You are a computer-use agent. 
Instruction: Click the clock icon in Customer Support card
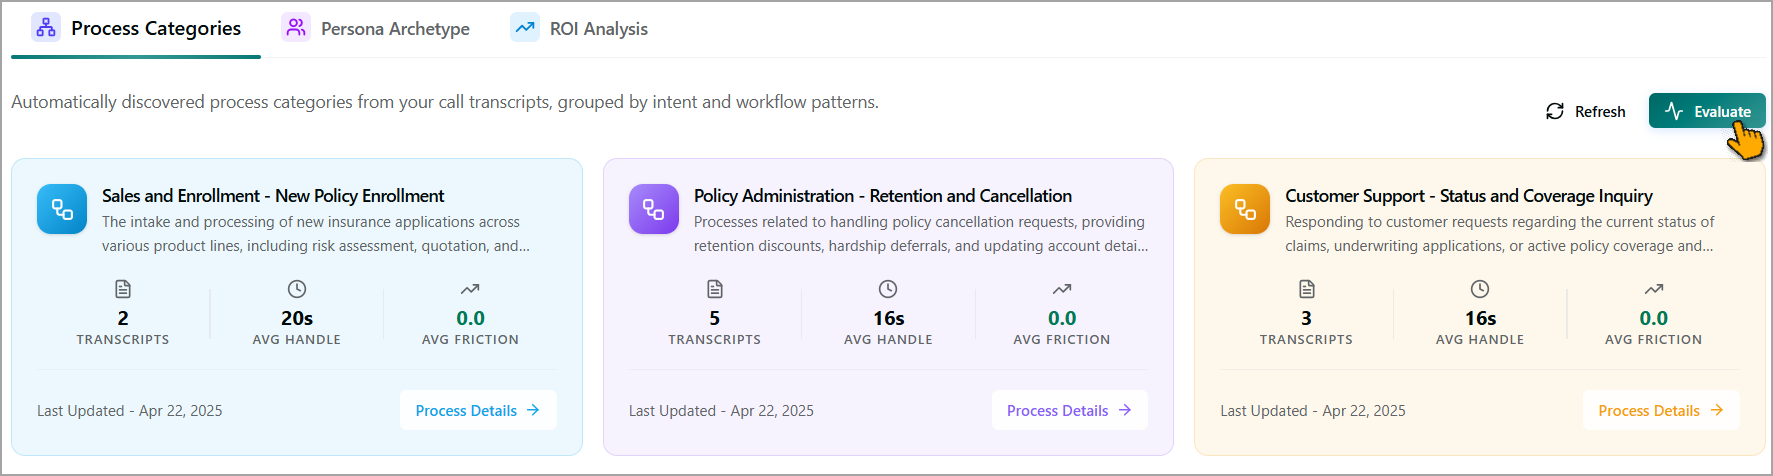pyautogui.click(x=1480, y=289)
